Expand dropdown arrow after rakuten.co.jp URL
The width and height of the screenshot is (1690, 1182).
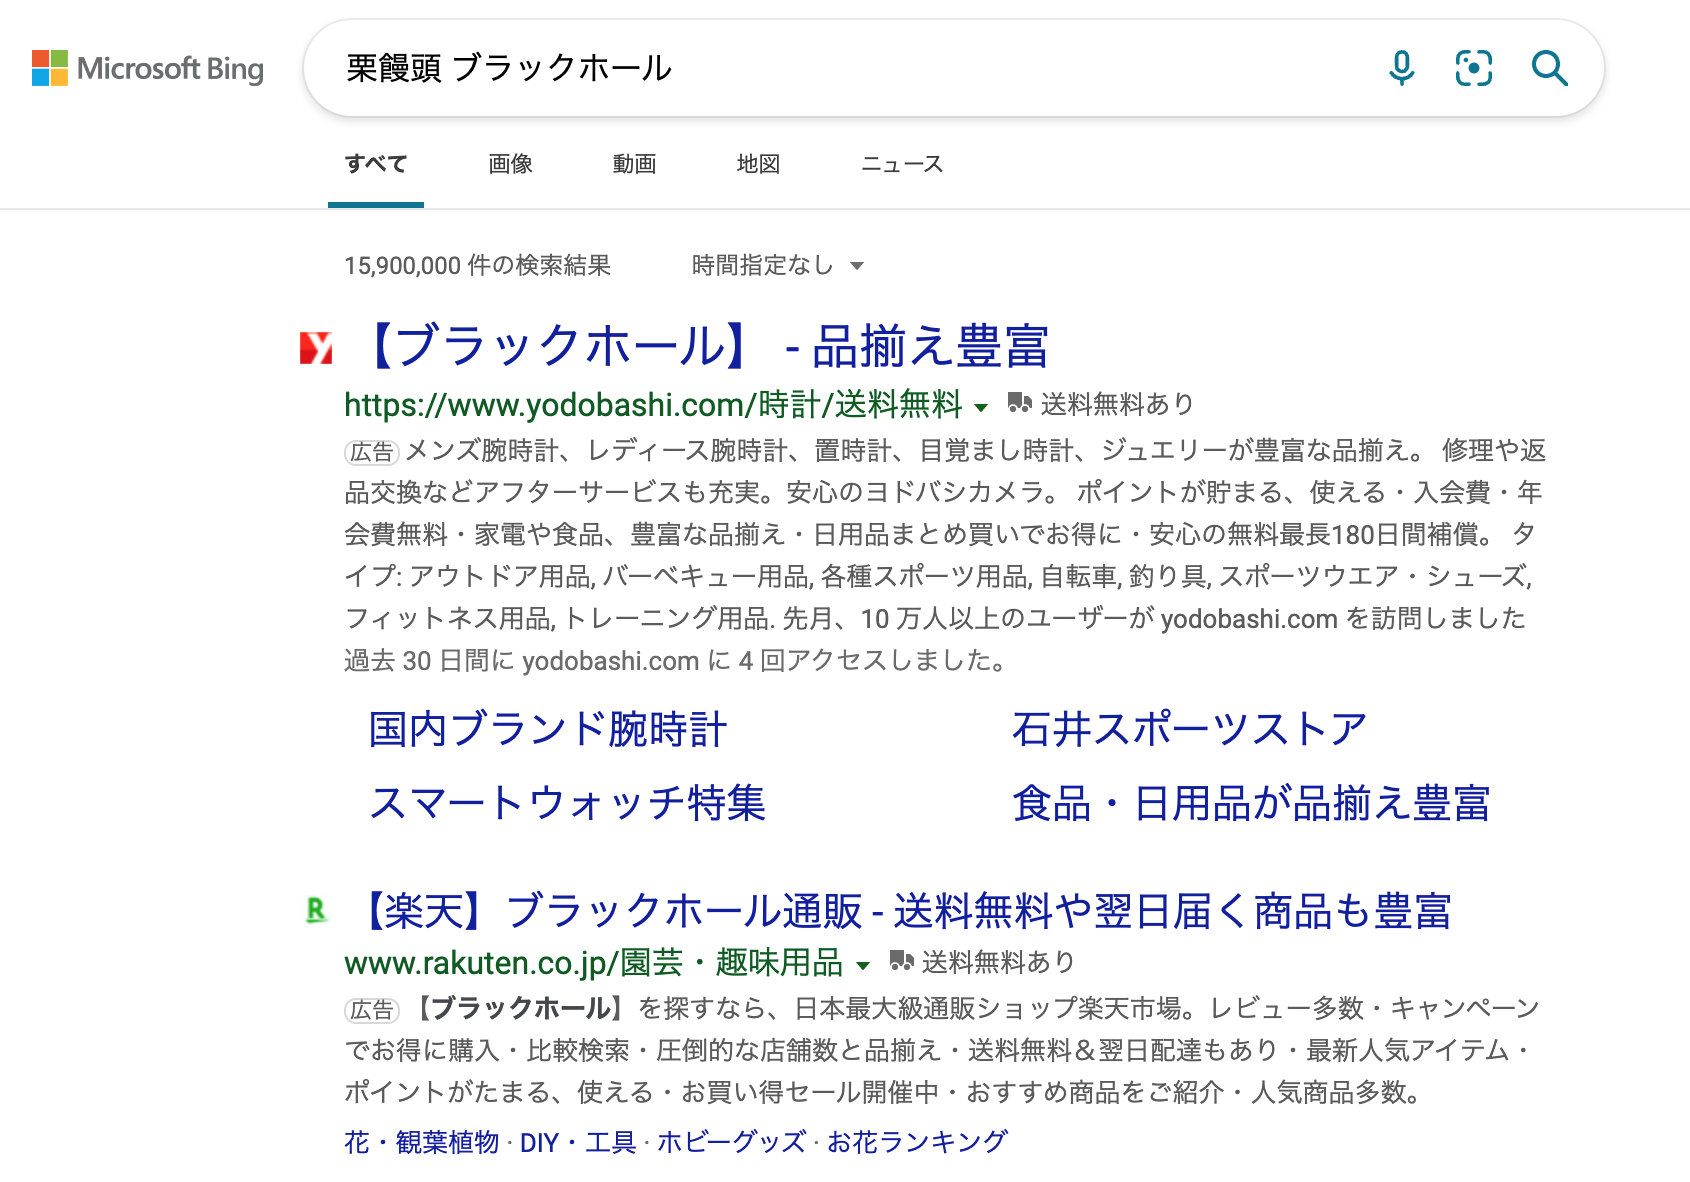[x=863, y=966]
